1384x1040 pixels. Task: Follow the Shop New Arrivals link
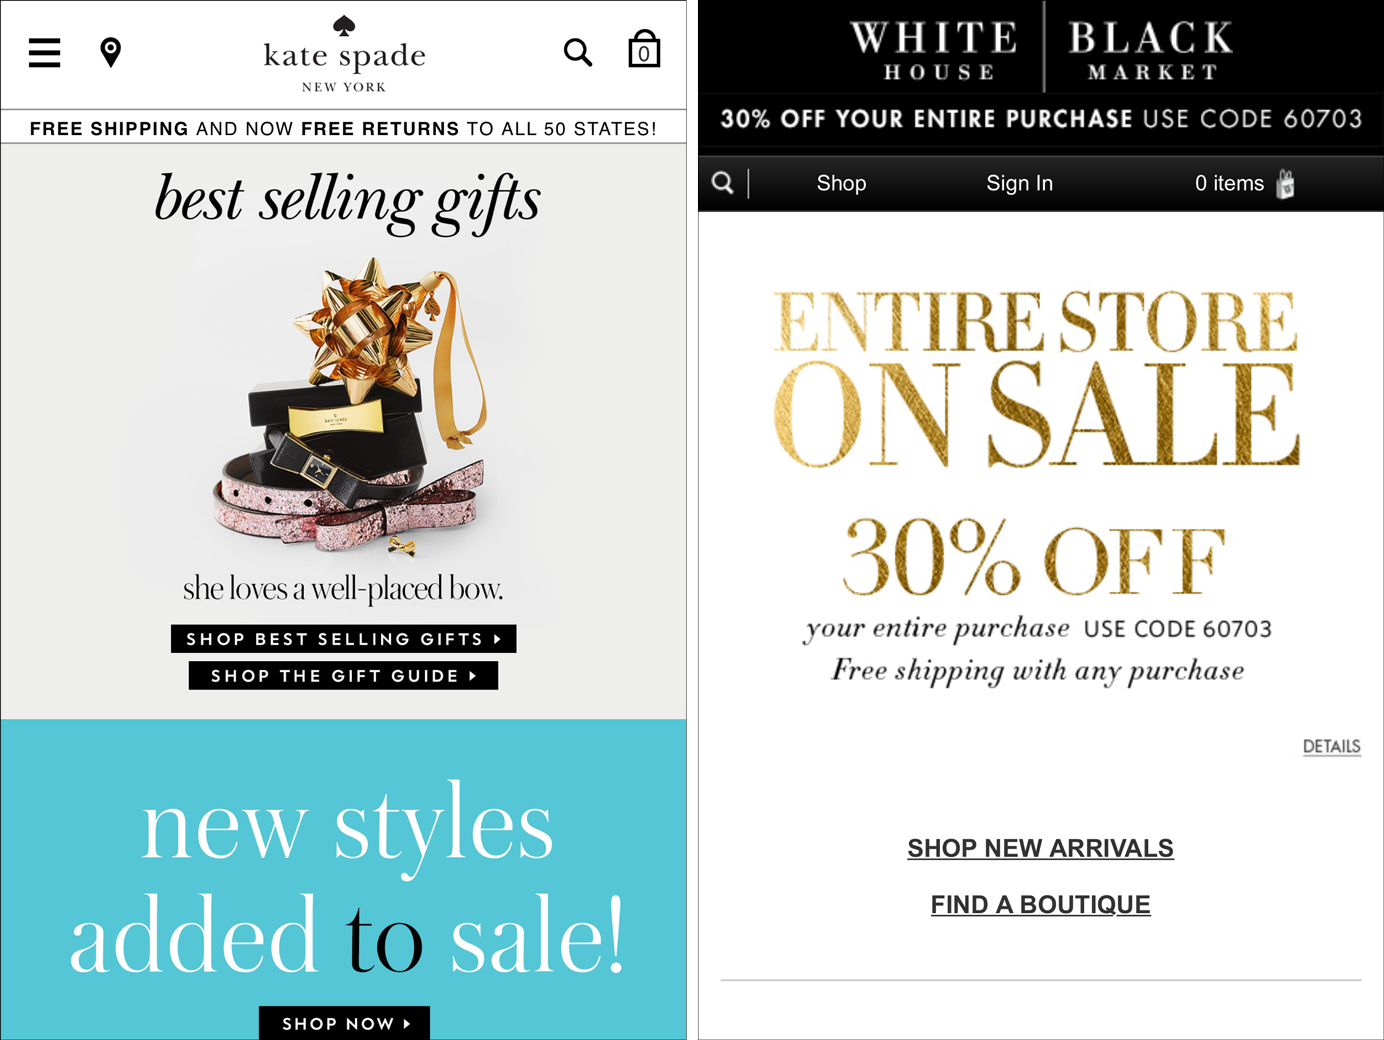tap(1040, 848)
